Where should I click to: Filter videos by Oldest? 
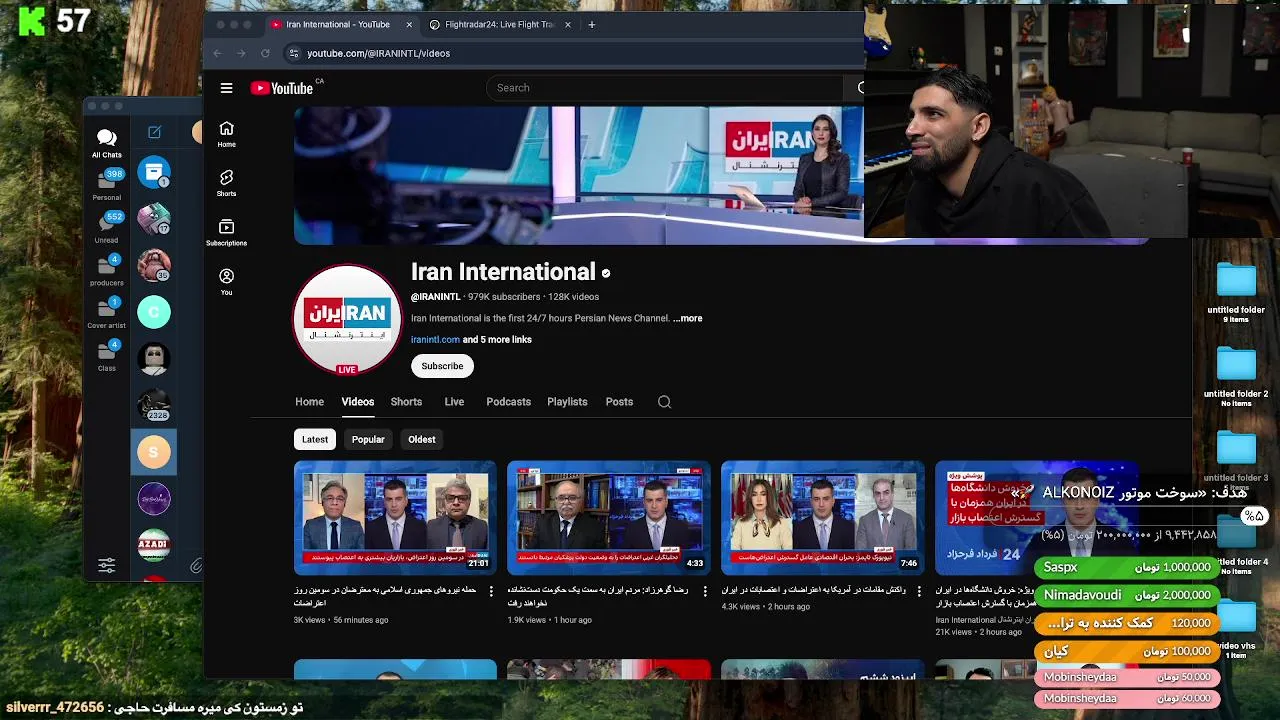[421, 439]
